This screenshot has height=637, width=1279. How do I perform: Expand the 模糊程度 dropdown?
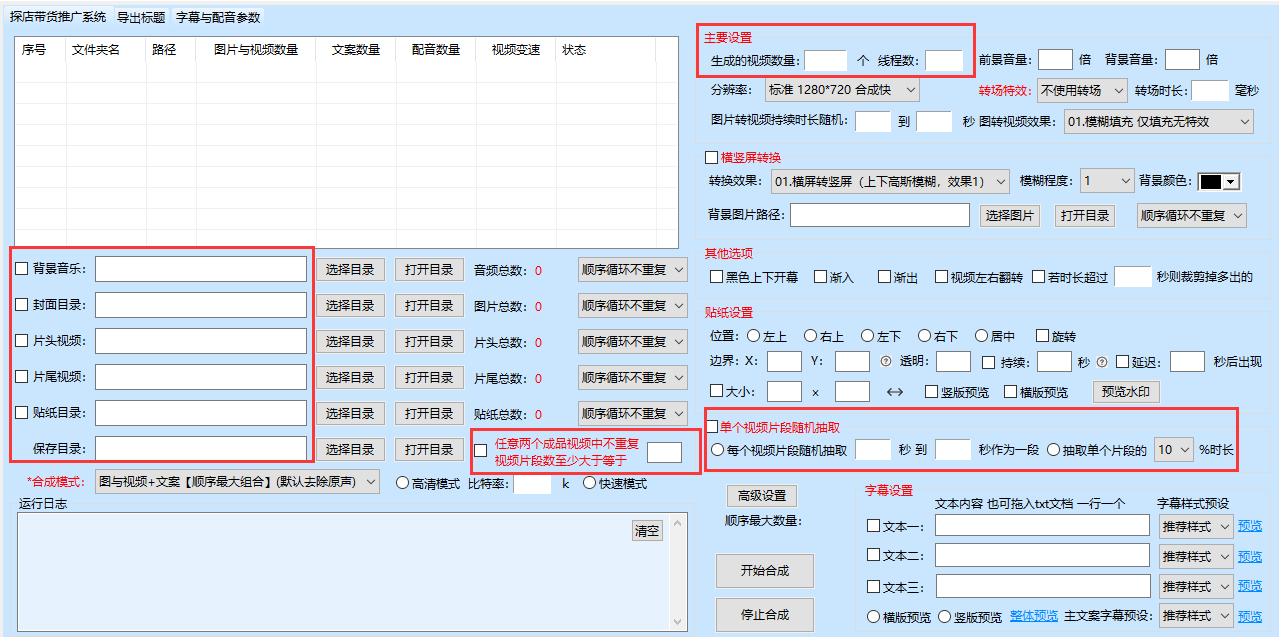tap(1105, 181)
